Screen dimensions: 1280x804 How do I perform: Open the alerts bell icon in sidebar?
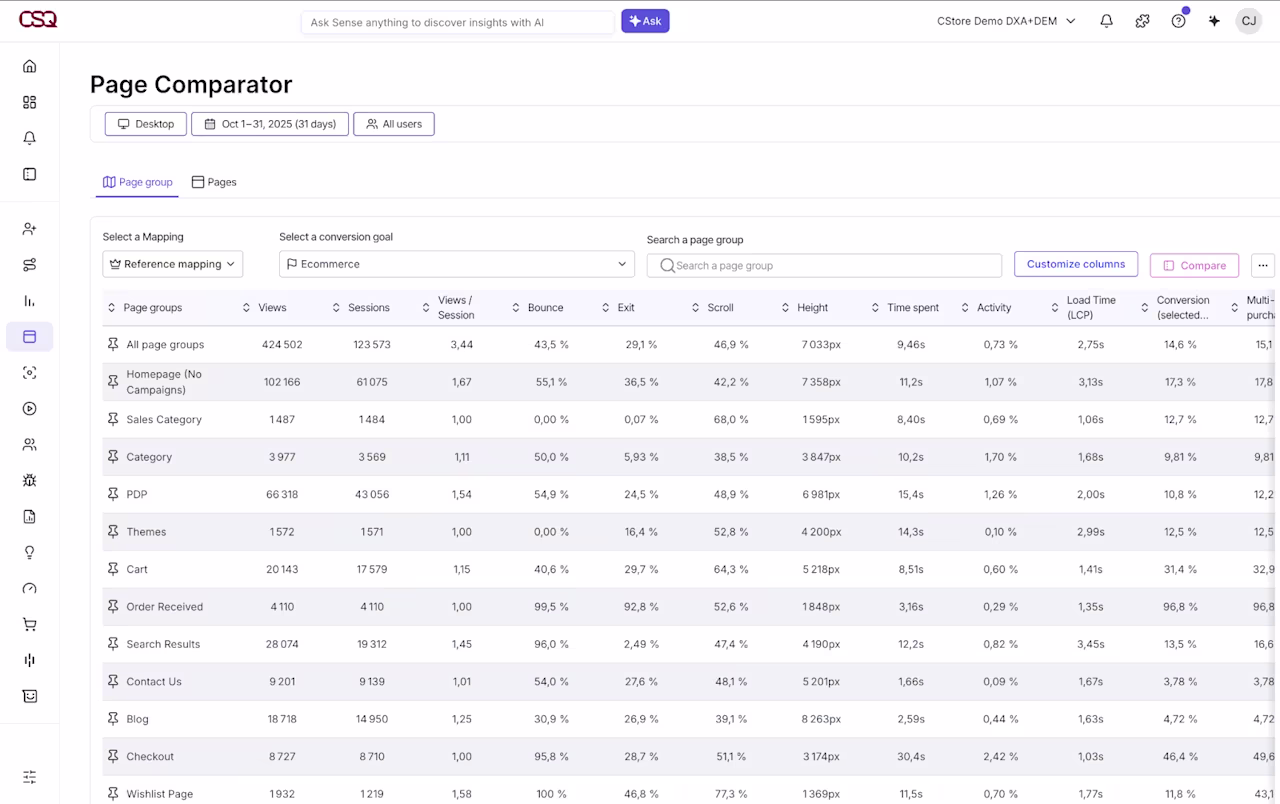pos(29,138)
